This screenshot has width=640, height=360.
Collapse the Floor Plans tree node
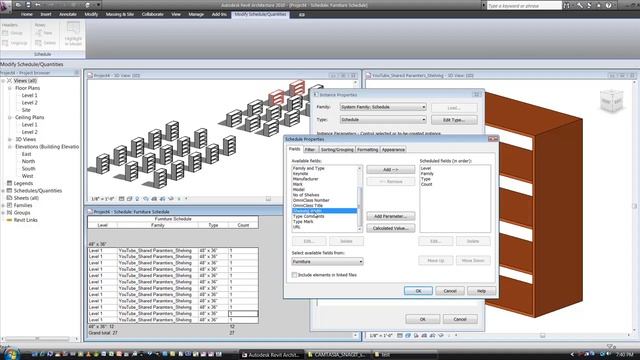pyautogui.click(x=10, y=88)
